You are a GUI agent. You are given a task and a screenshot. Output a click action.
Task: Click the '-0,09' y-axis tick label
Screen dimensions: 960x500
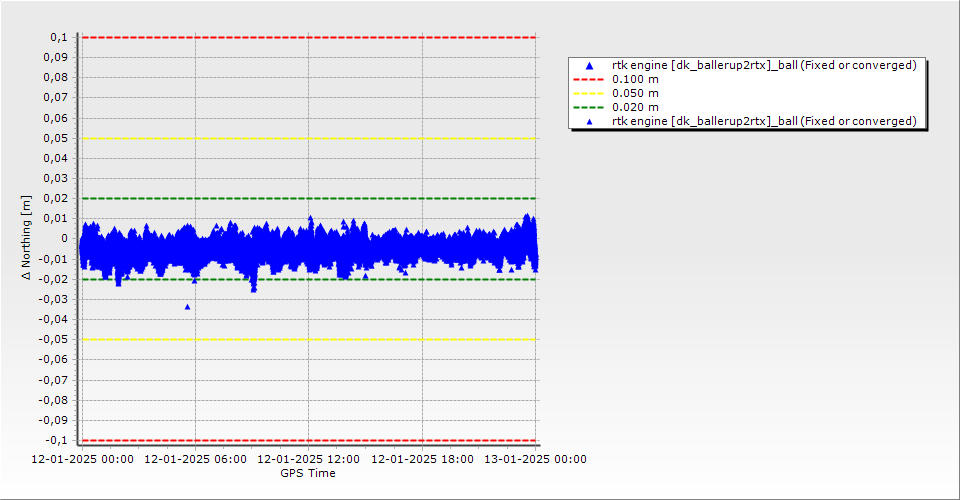53,420
